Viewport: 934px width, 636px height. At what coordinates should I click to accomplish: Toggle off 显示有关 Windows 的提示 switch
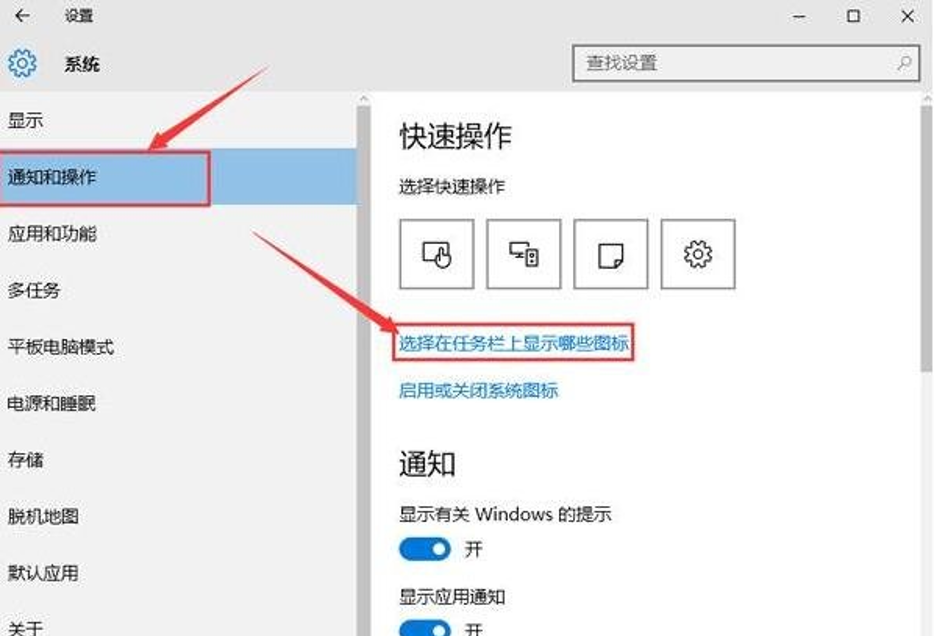tap(425, 549)
